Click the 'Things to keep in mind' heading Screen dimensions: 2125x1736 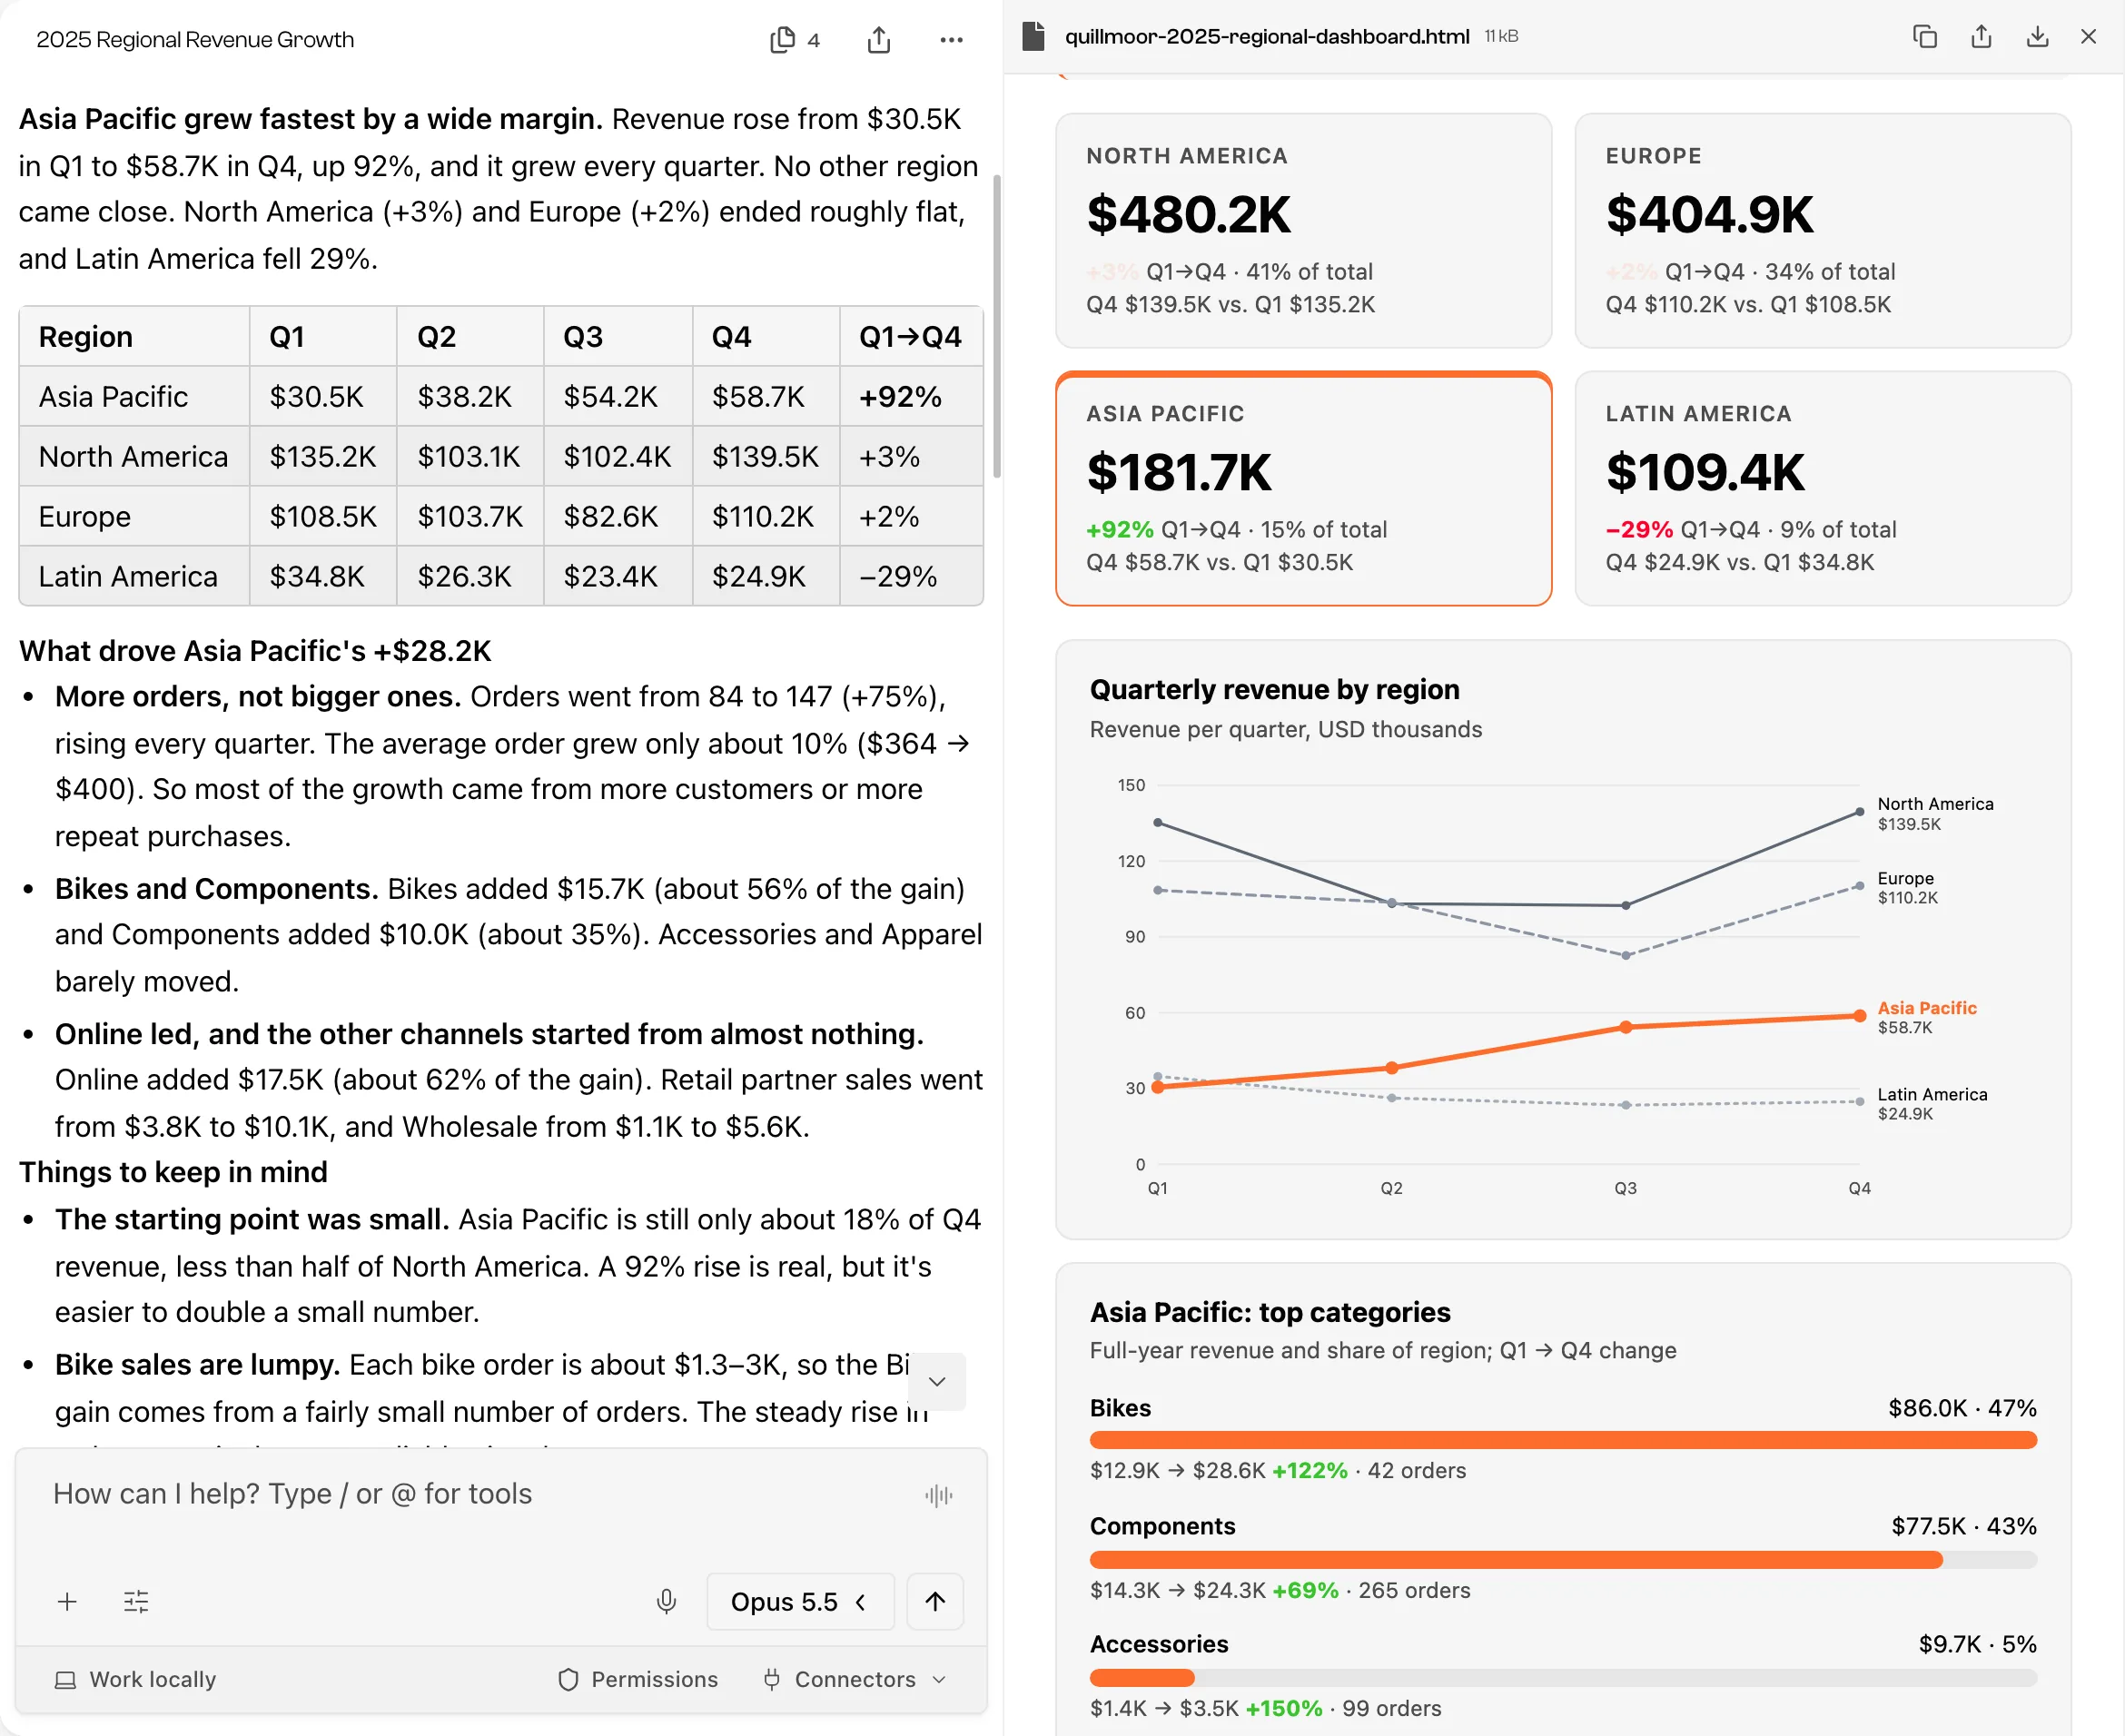click(x=173, y=1172)
